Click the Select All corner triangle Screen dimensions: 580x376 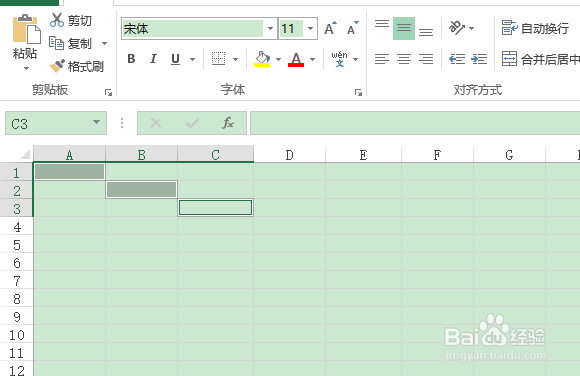click(x=25, y=154)
